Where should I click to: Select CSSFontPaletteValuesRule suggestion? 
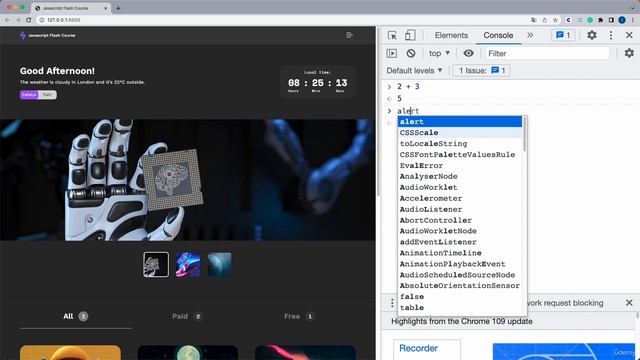coord(460,155)
